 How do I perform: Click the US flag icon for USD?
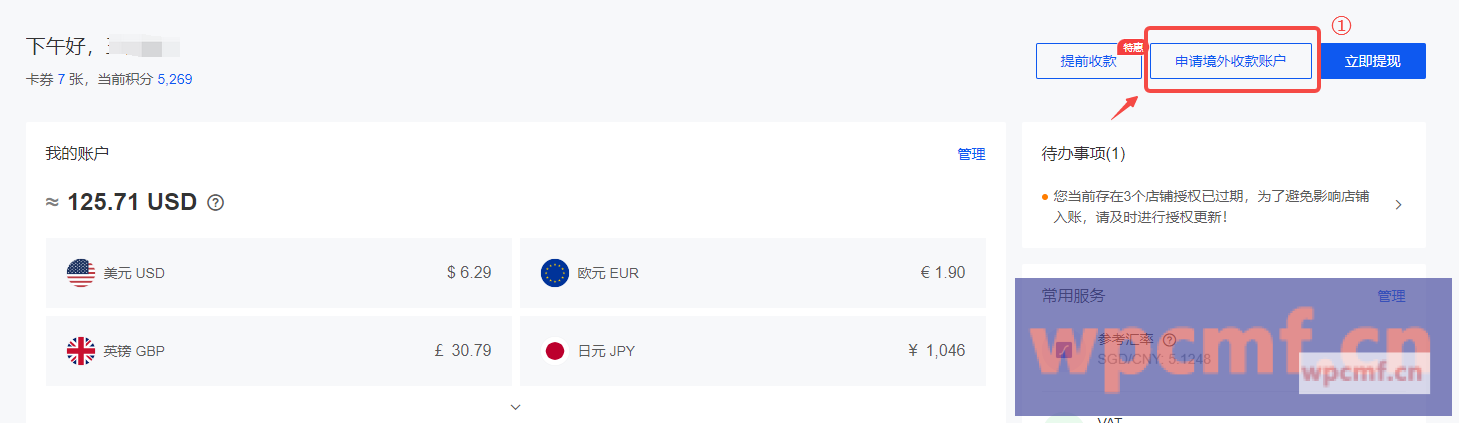(81, 272)
